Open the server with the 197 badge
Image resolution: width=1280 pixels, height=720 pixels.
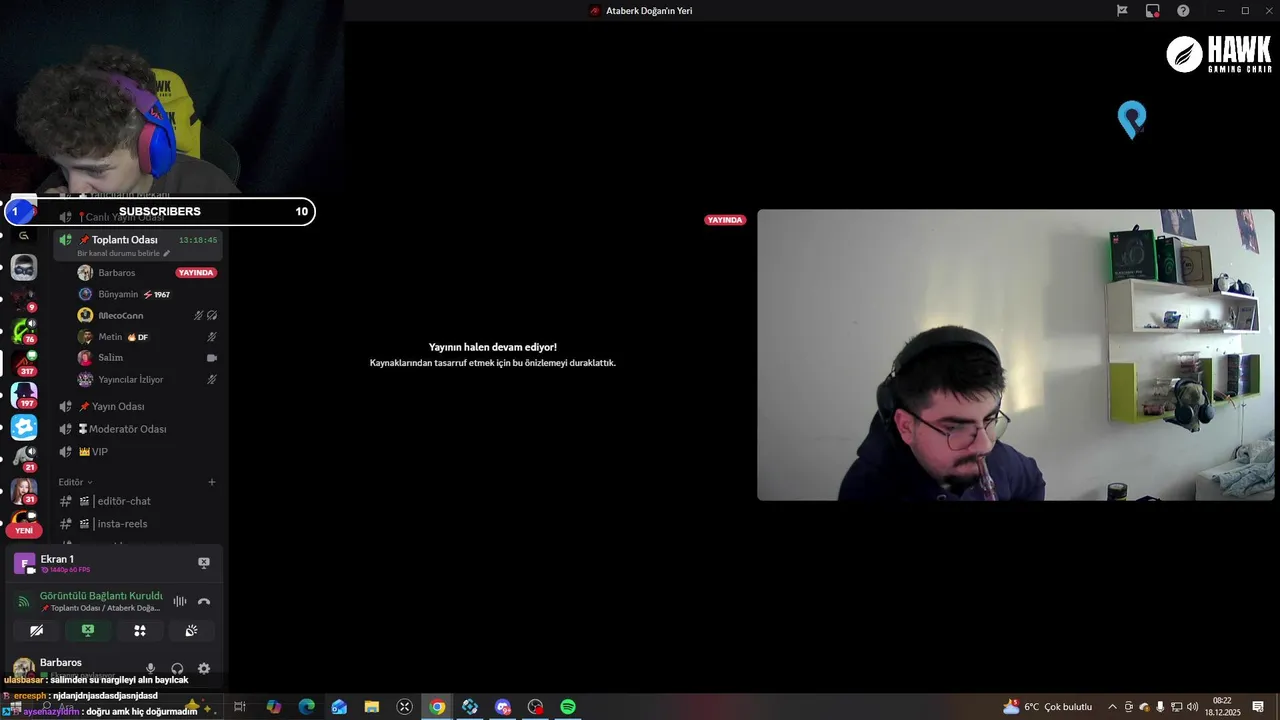24,394
